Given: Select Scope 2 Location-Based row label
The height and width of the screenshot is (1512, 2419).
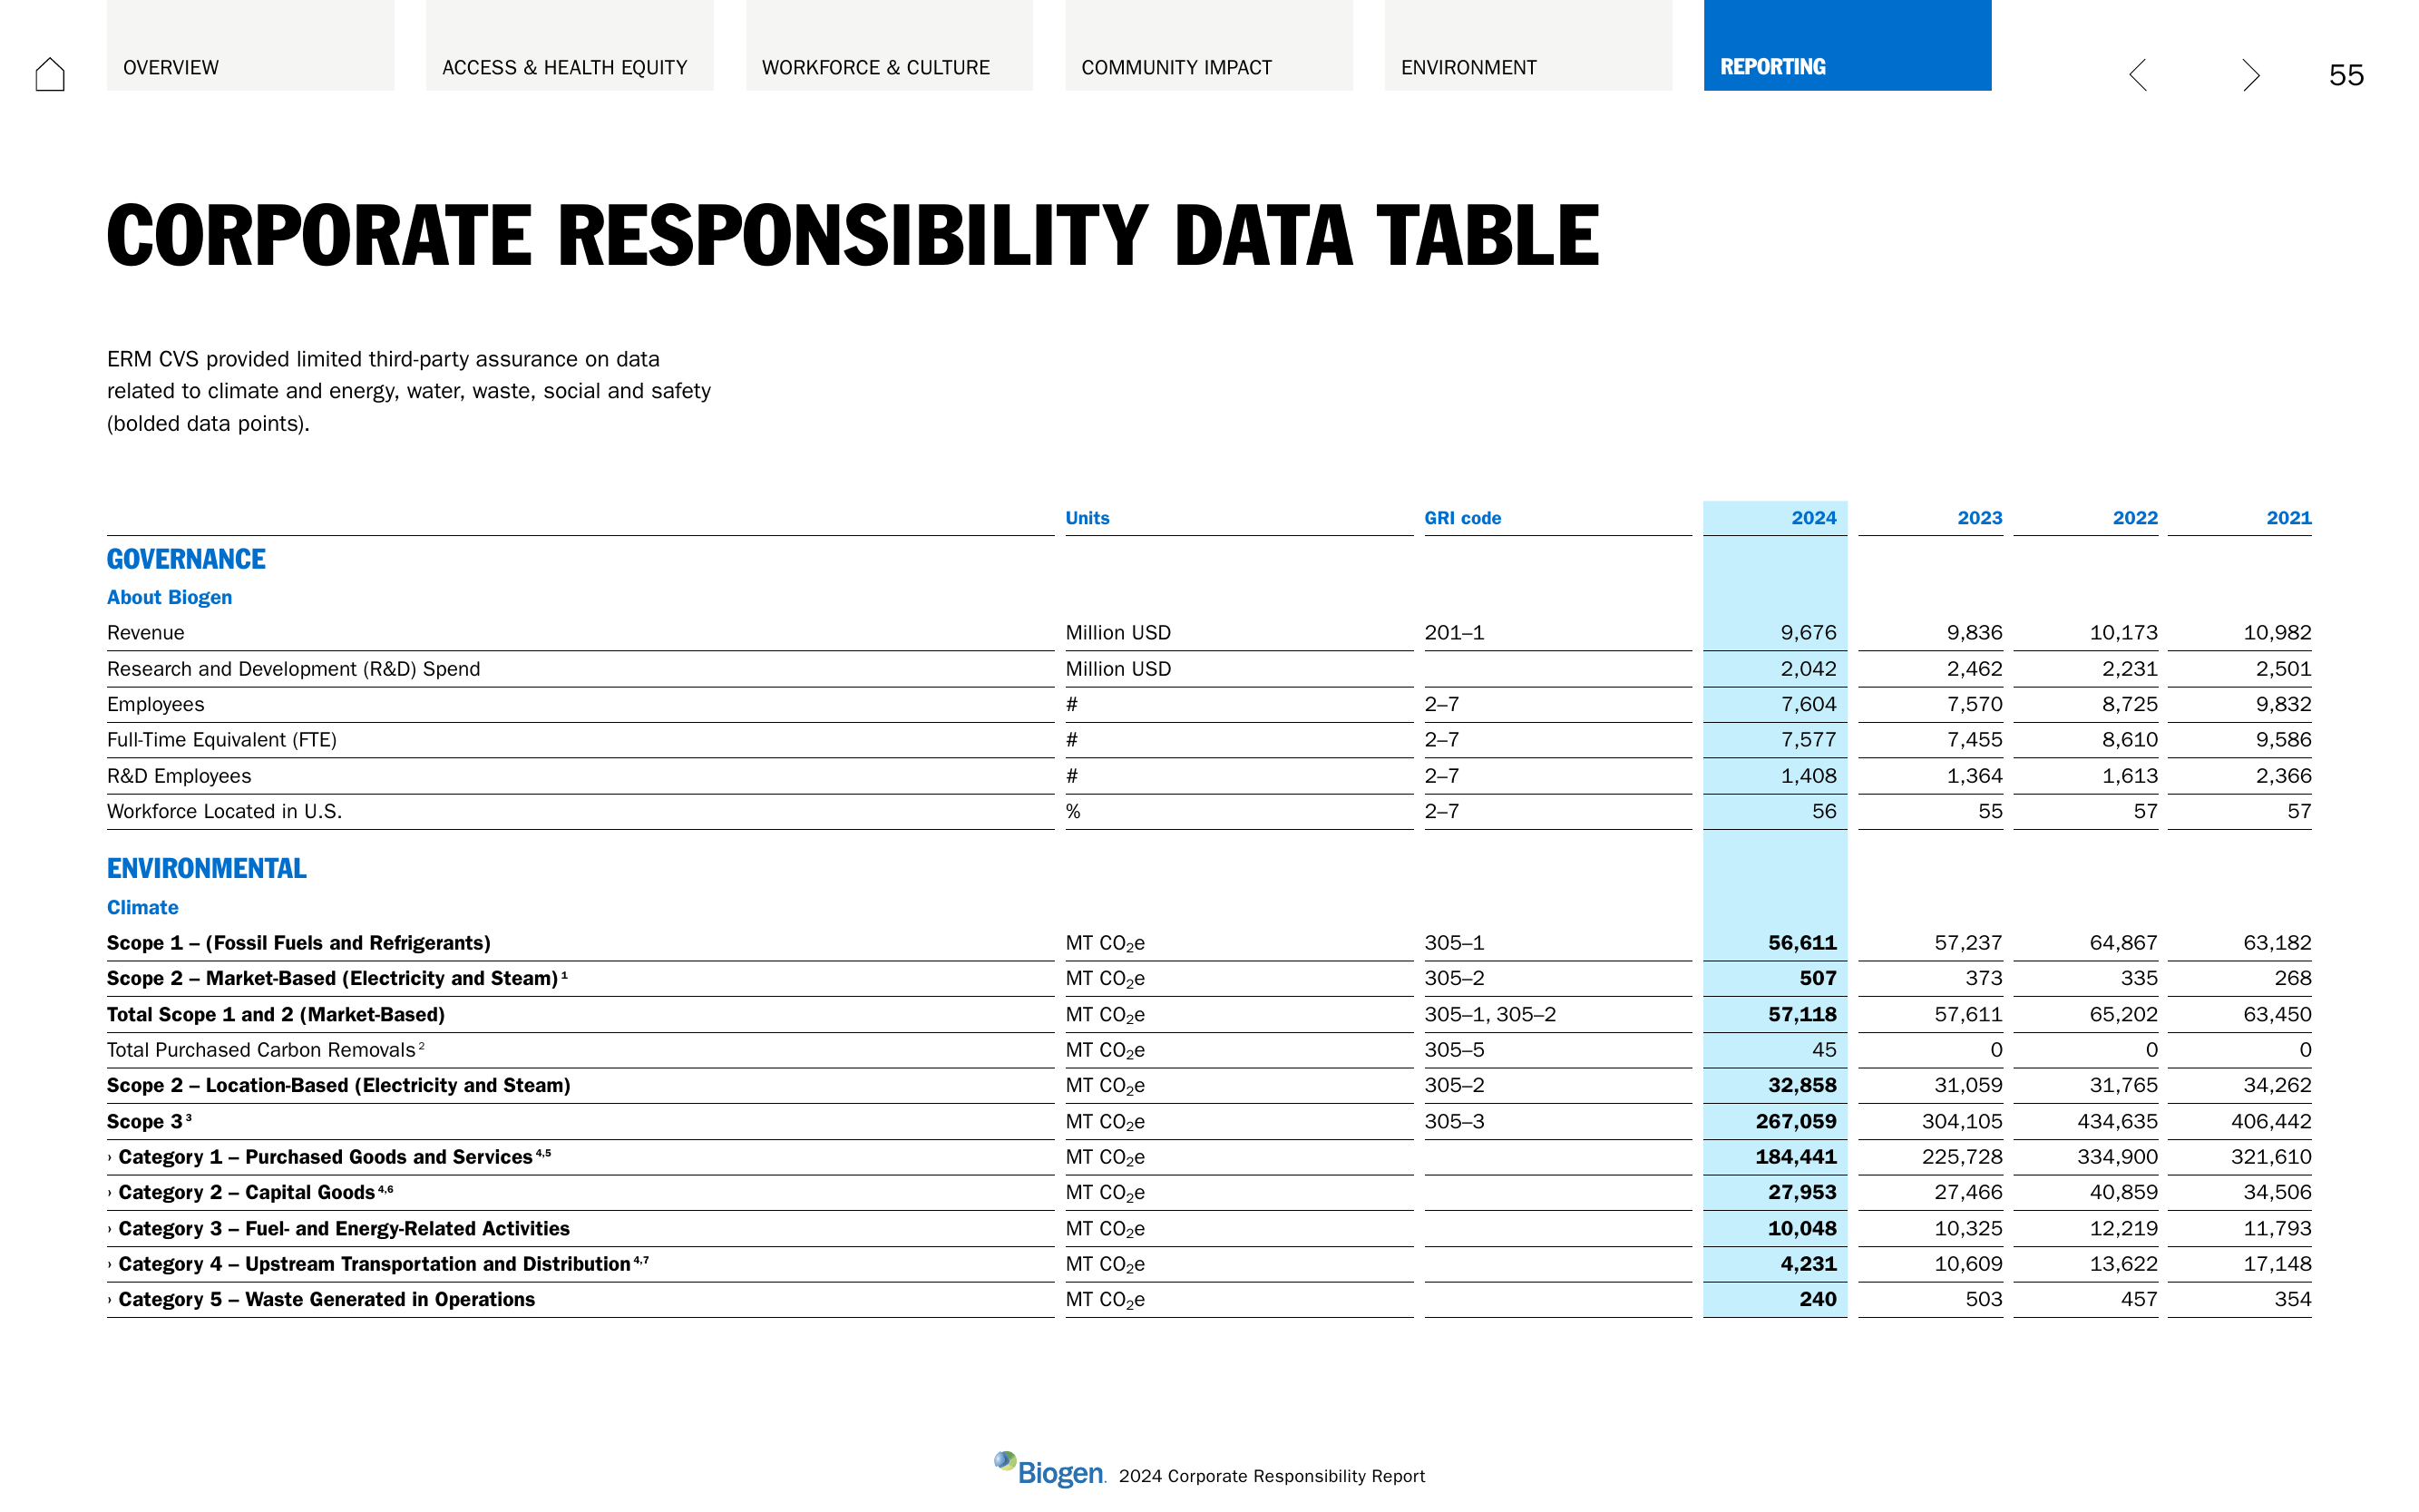Looking at the screenshot, I should (338, 1085).
